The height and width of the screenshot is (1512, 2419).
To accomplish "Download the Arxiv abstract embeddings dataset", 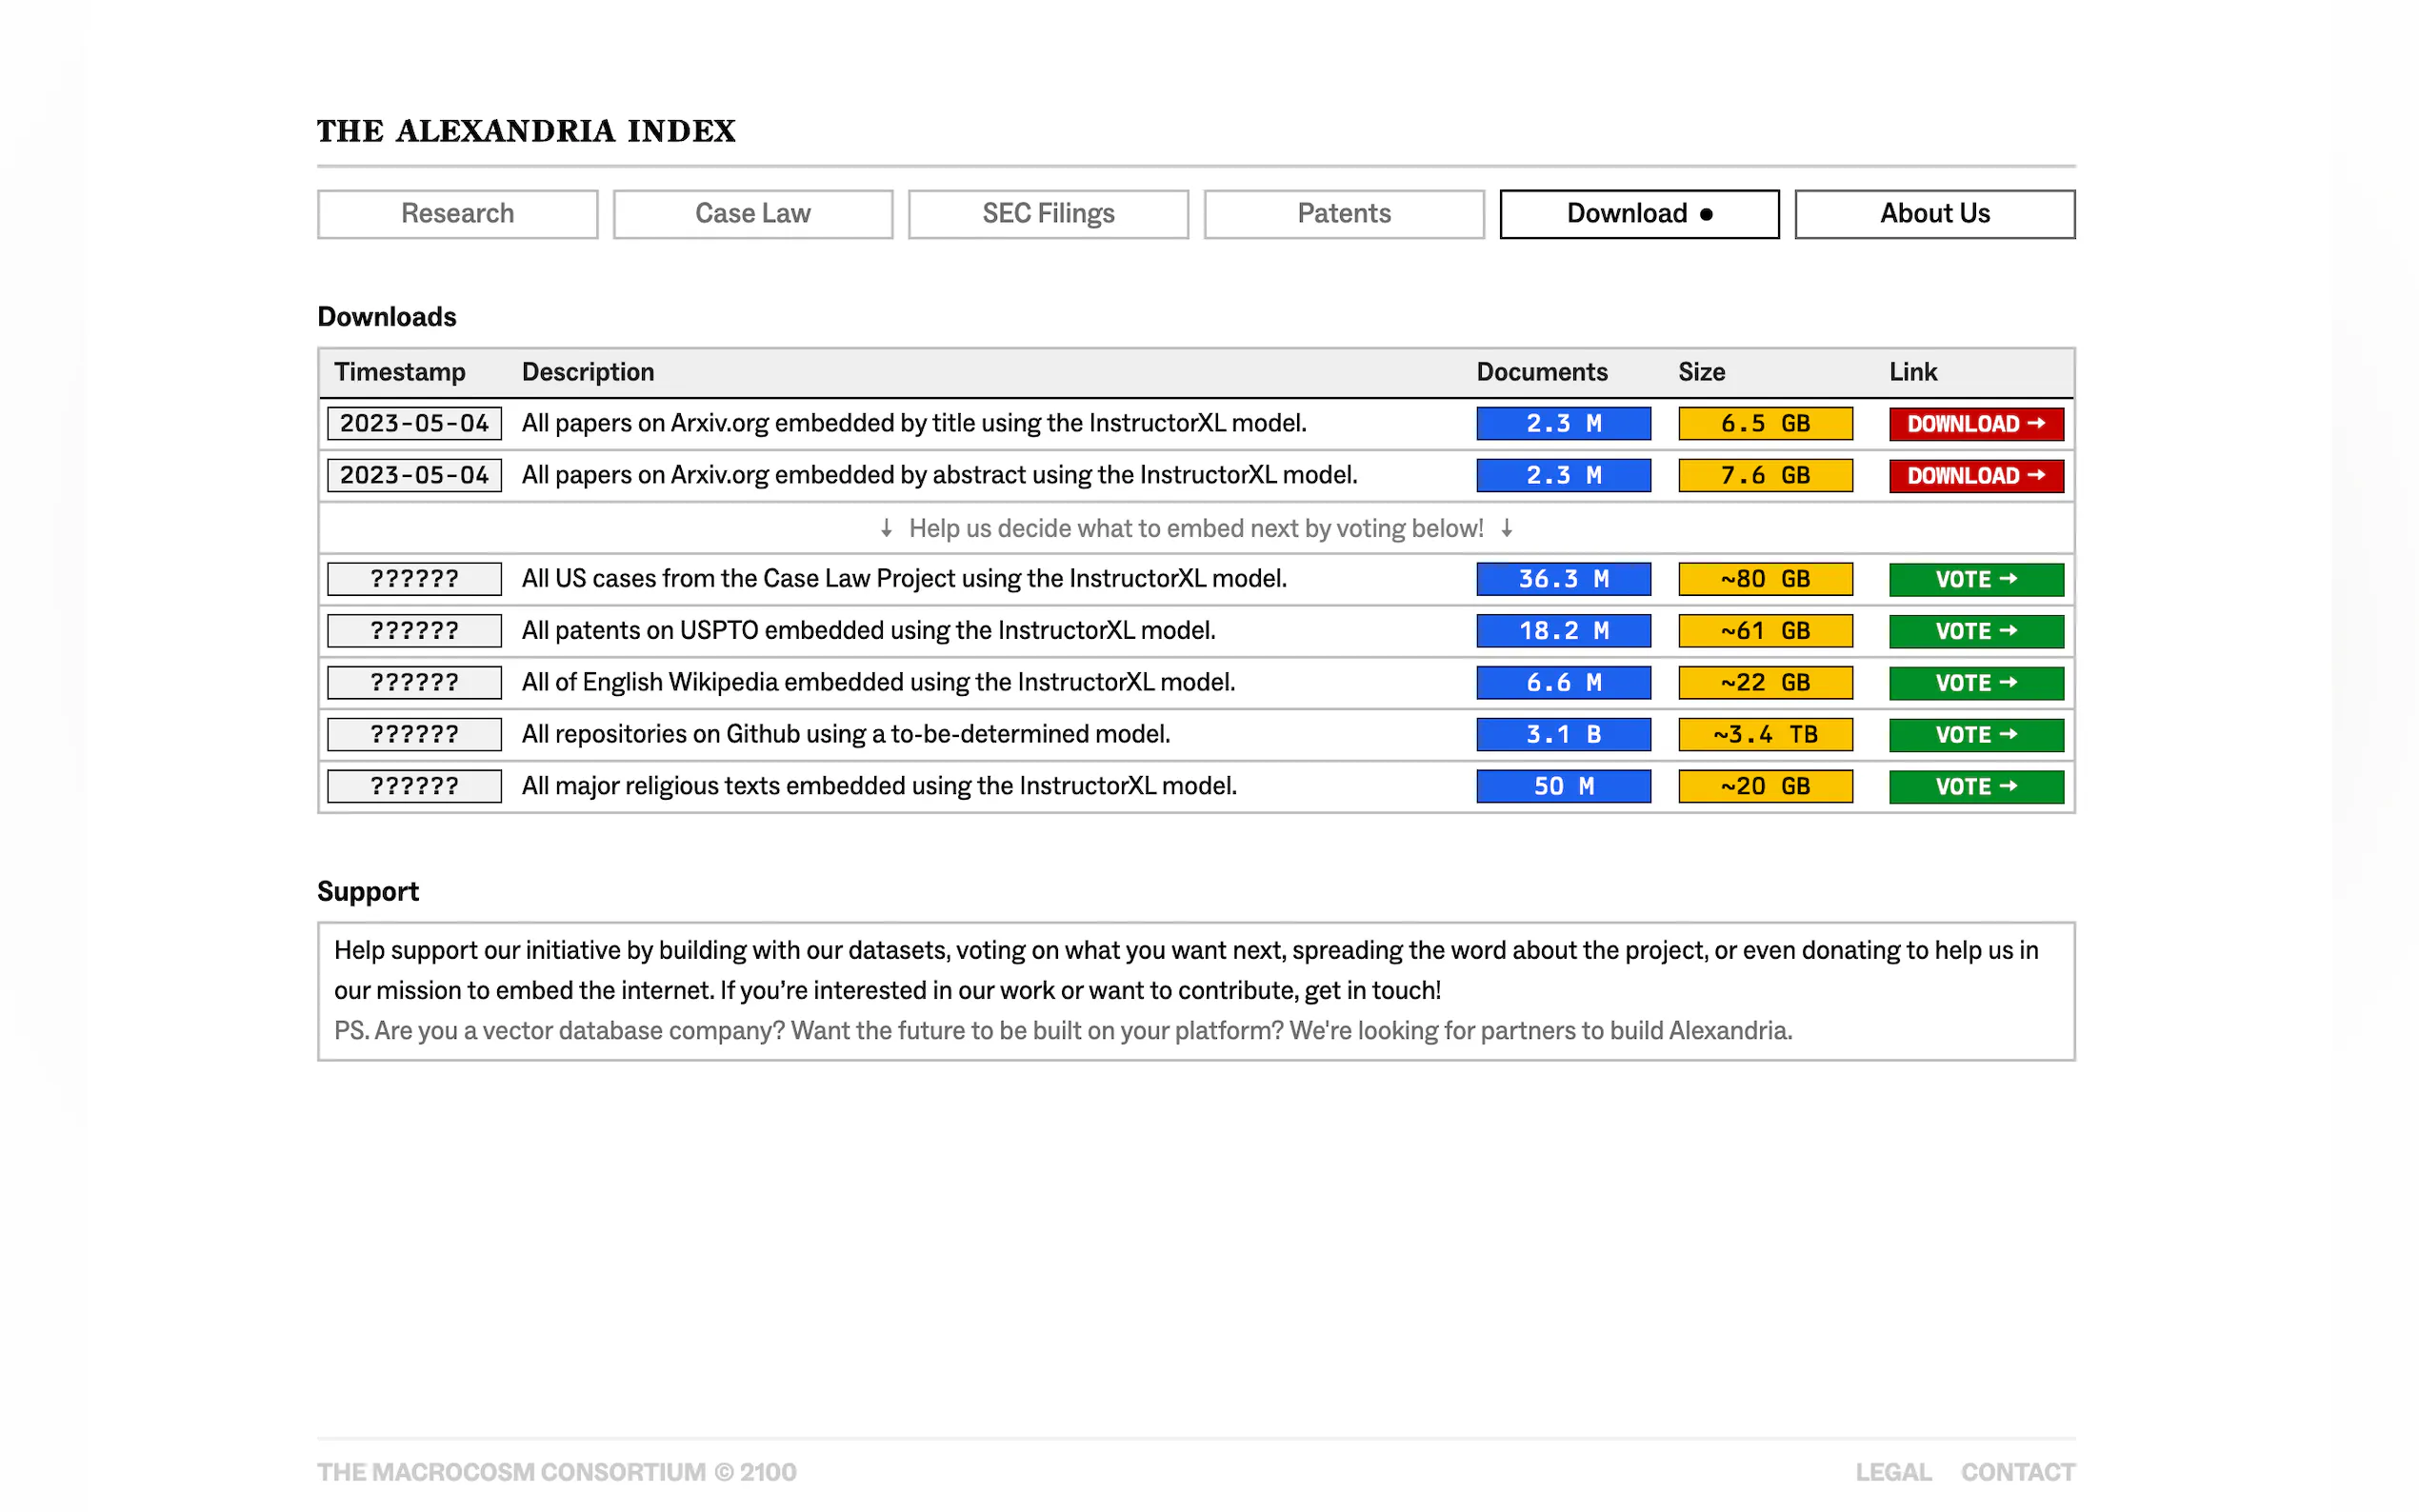I will coord(1975,476).
